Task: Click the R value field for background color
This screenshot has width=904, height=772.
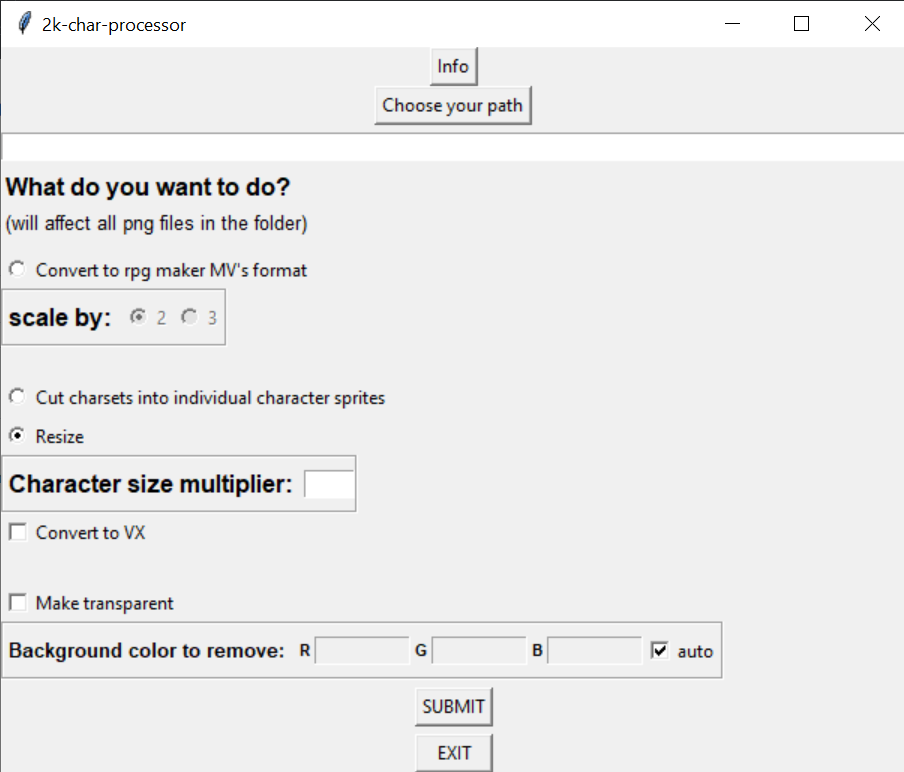Action: pyautogui.click(x=362, y=649)
